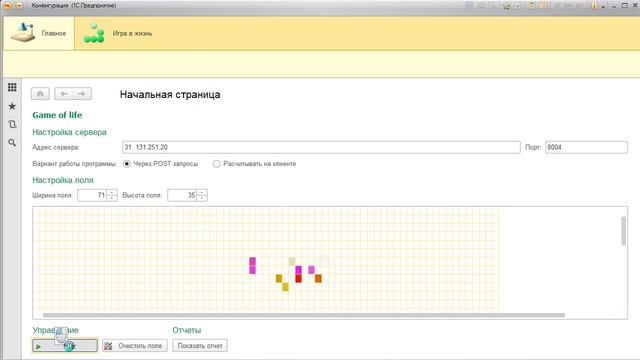
Task: Click the green star icon in title bar
Action: tap(507, 6)
